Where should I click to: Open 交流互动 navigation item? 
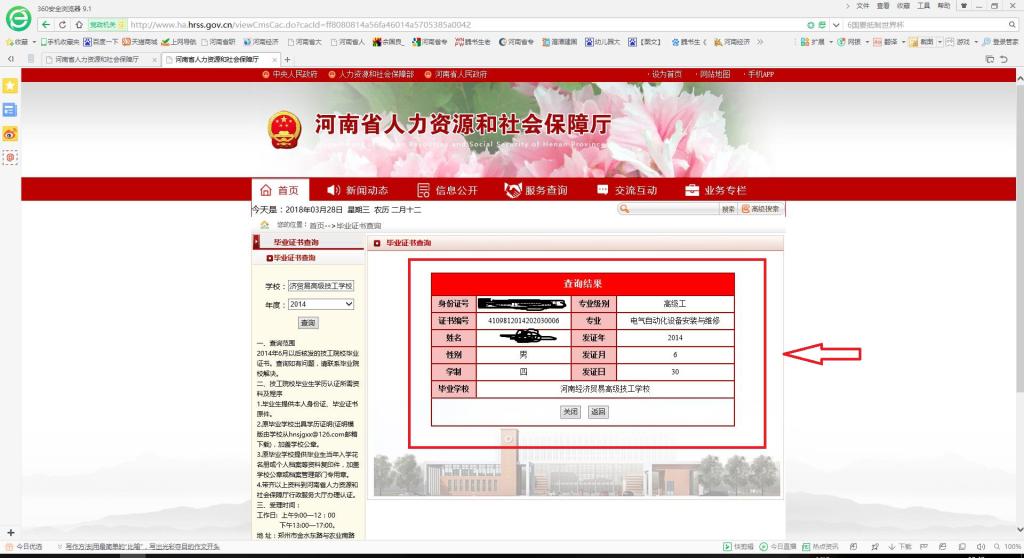tap(627, 190)
